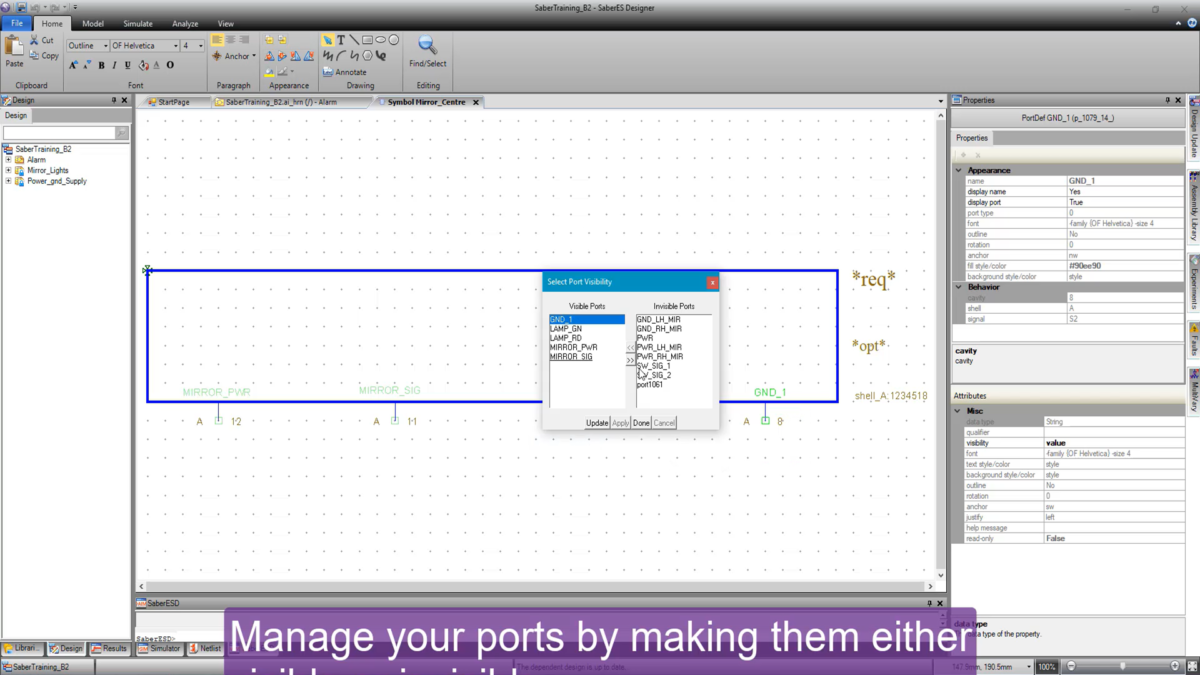Viewport: 1200px width, 675px height.
Task: Open the Find/Select magnifier tool
Action: [427, 51]
